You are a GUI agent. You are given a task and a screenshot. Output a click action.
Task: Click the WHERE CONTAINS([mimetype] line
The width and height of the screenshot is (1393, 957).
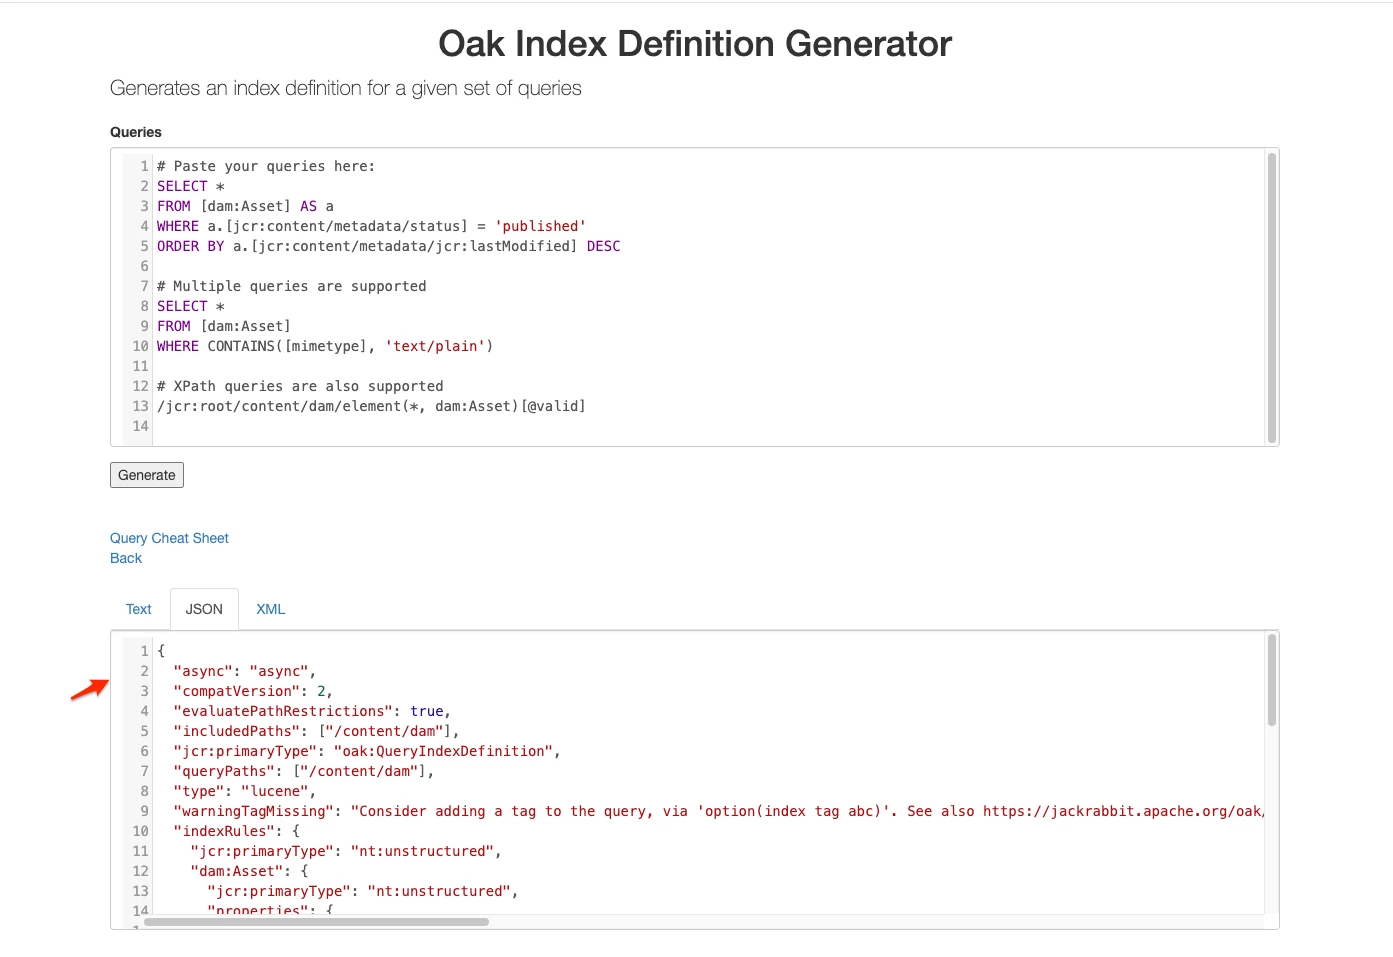(x=325, y=346)
